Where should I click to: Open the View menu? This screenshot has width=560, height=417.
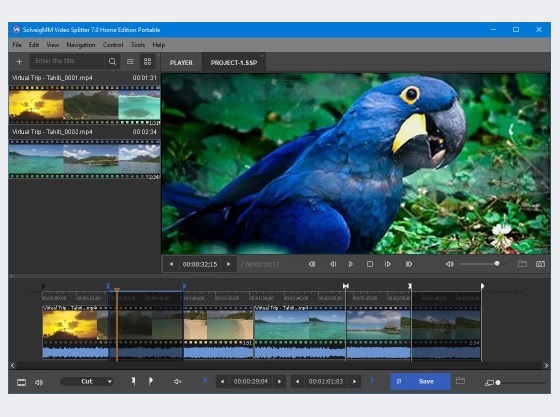[52, 45]
